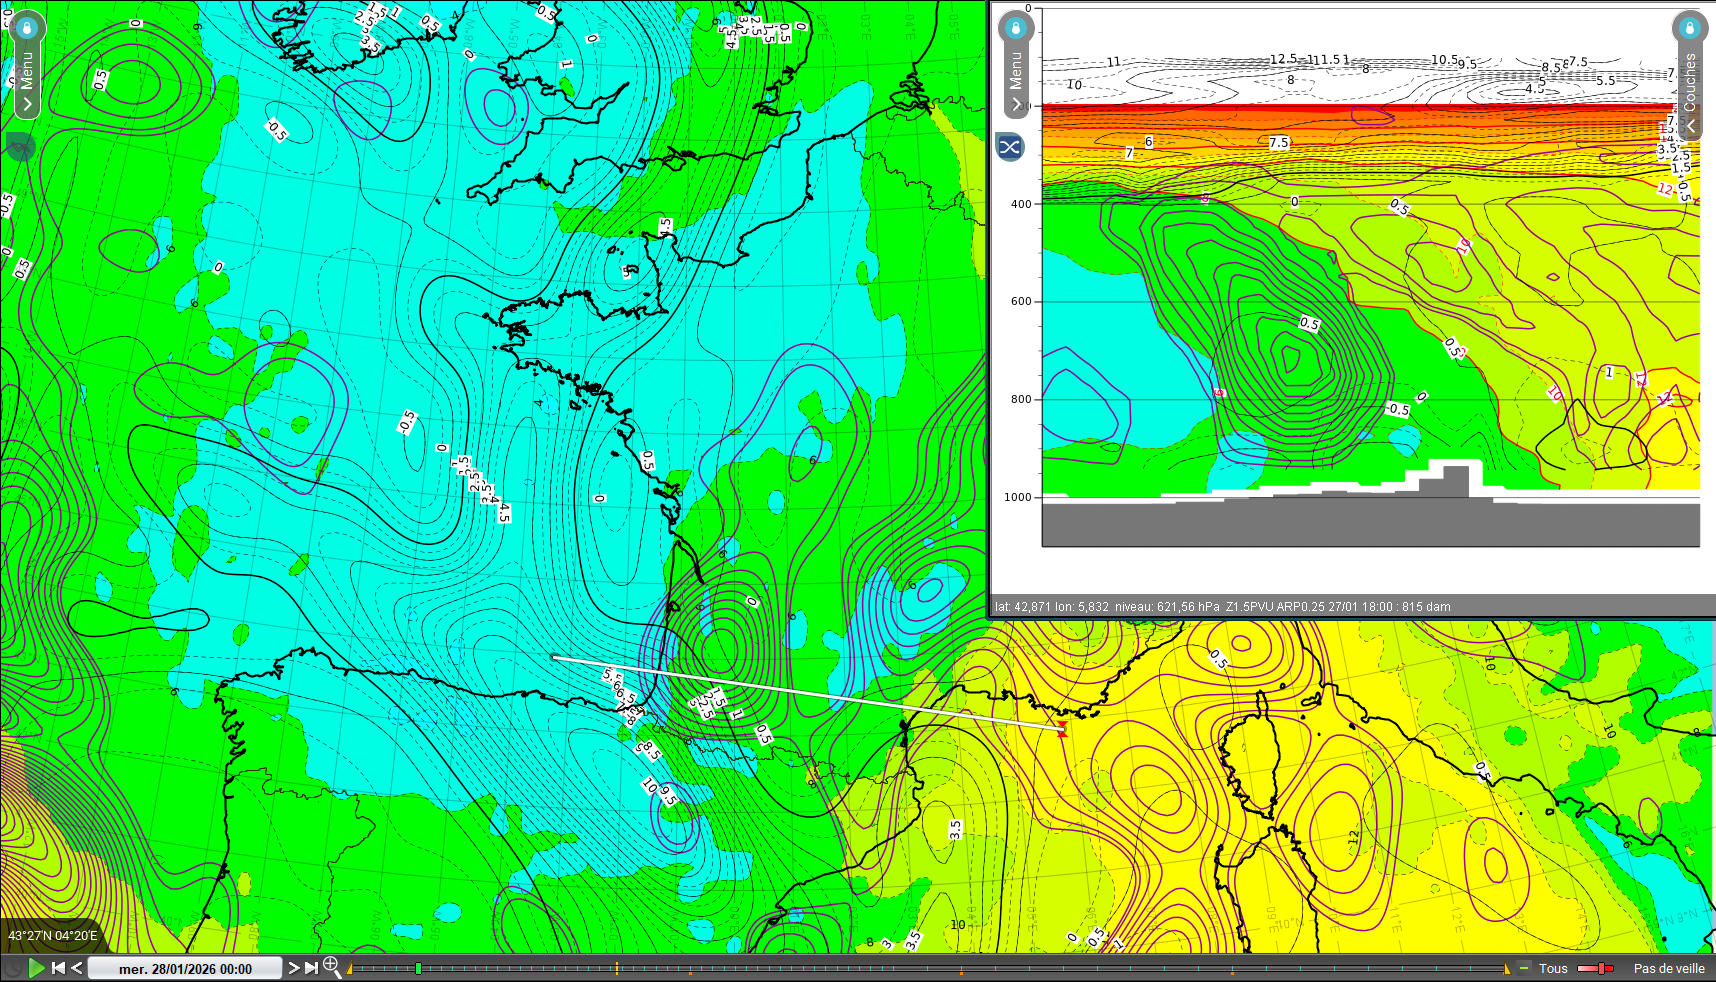The height and width of the screenshot is (982, 1716).
Task: Advance to next time step
Action: point(294,968)
